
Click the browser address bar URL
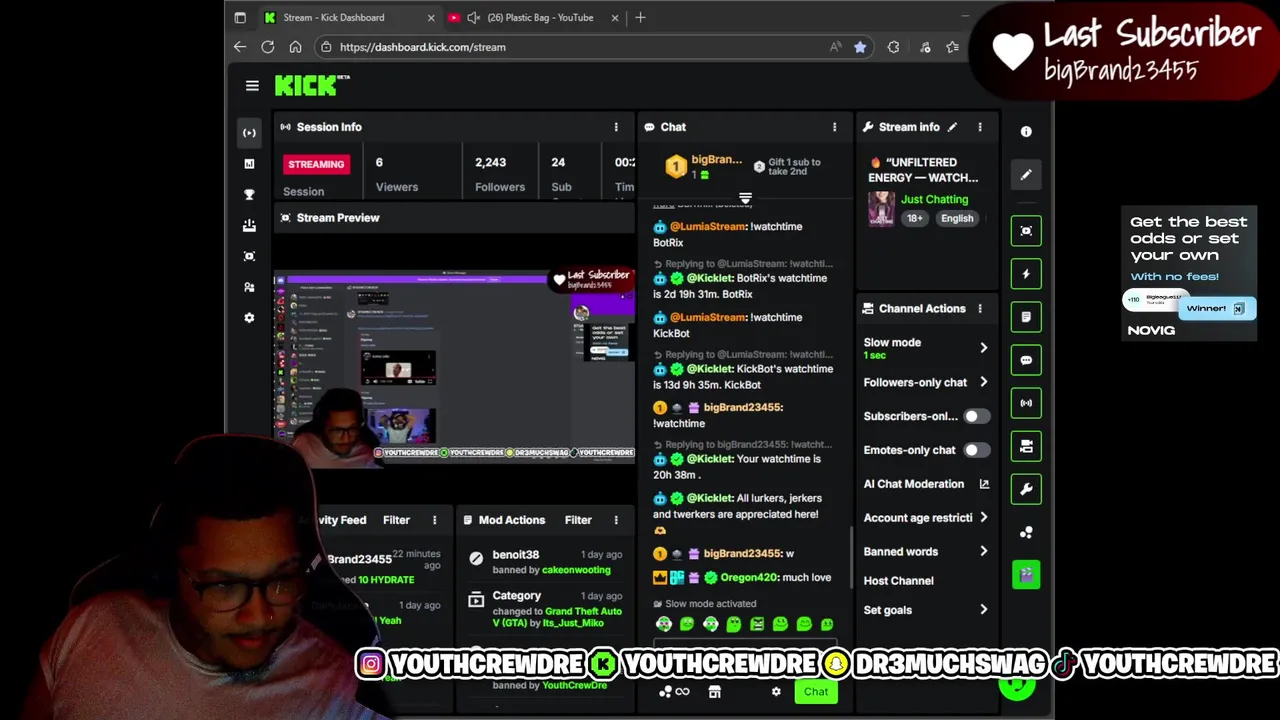(422, 47)
